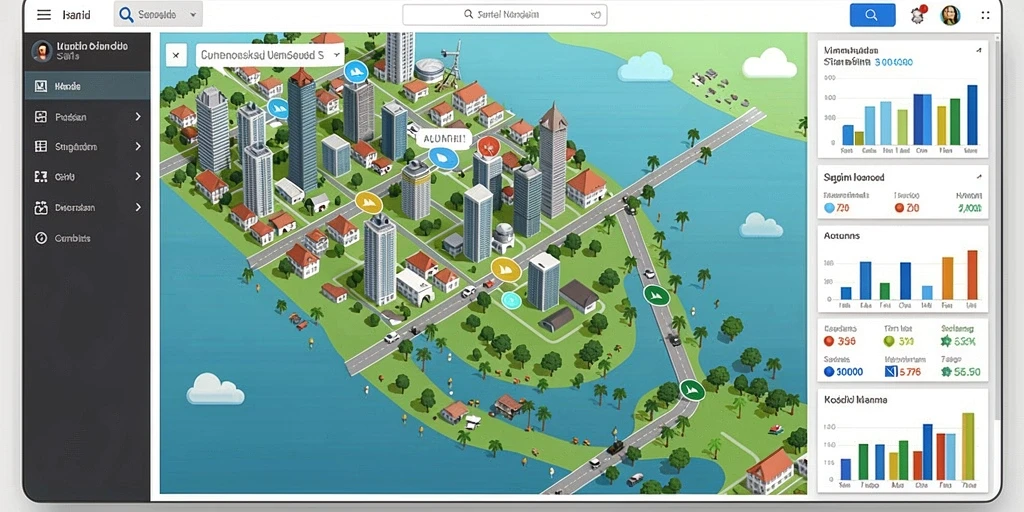
Task: Expand the third sidebar item chevron
Action: click(x=138, y=146)
